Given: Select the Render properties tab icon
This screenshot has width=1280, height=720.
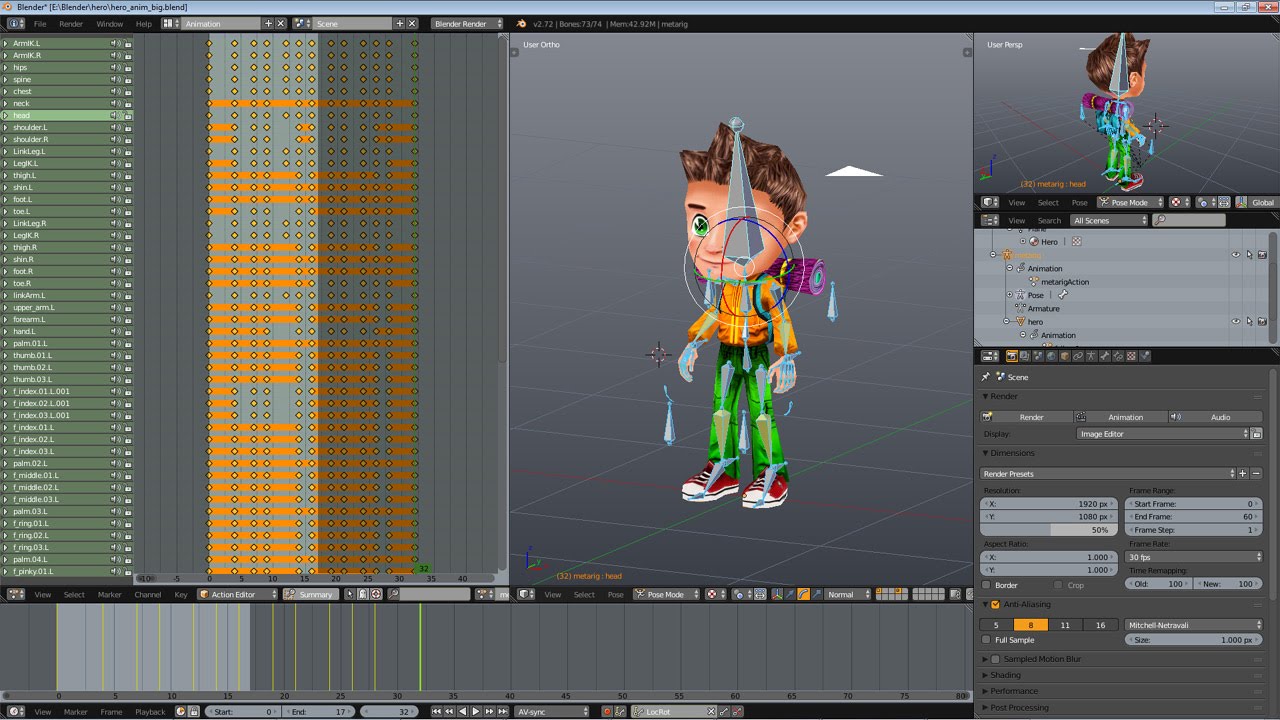Looking at the screenshot, I should pos(1011,356).
